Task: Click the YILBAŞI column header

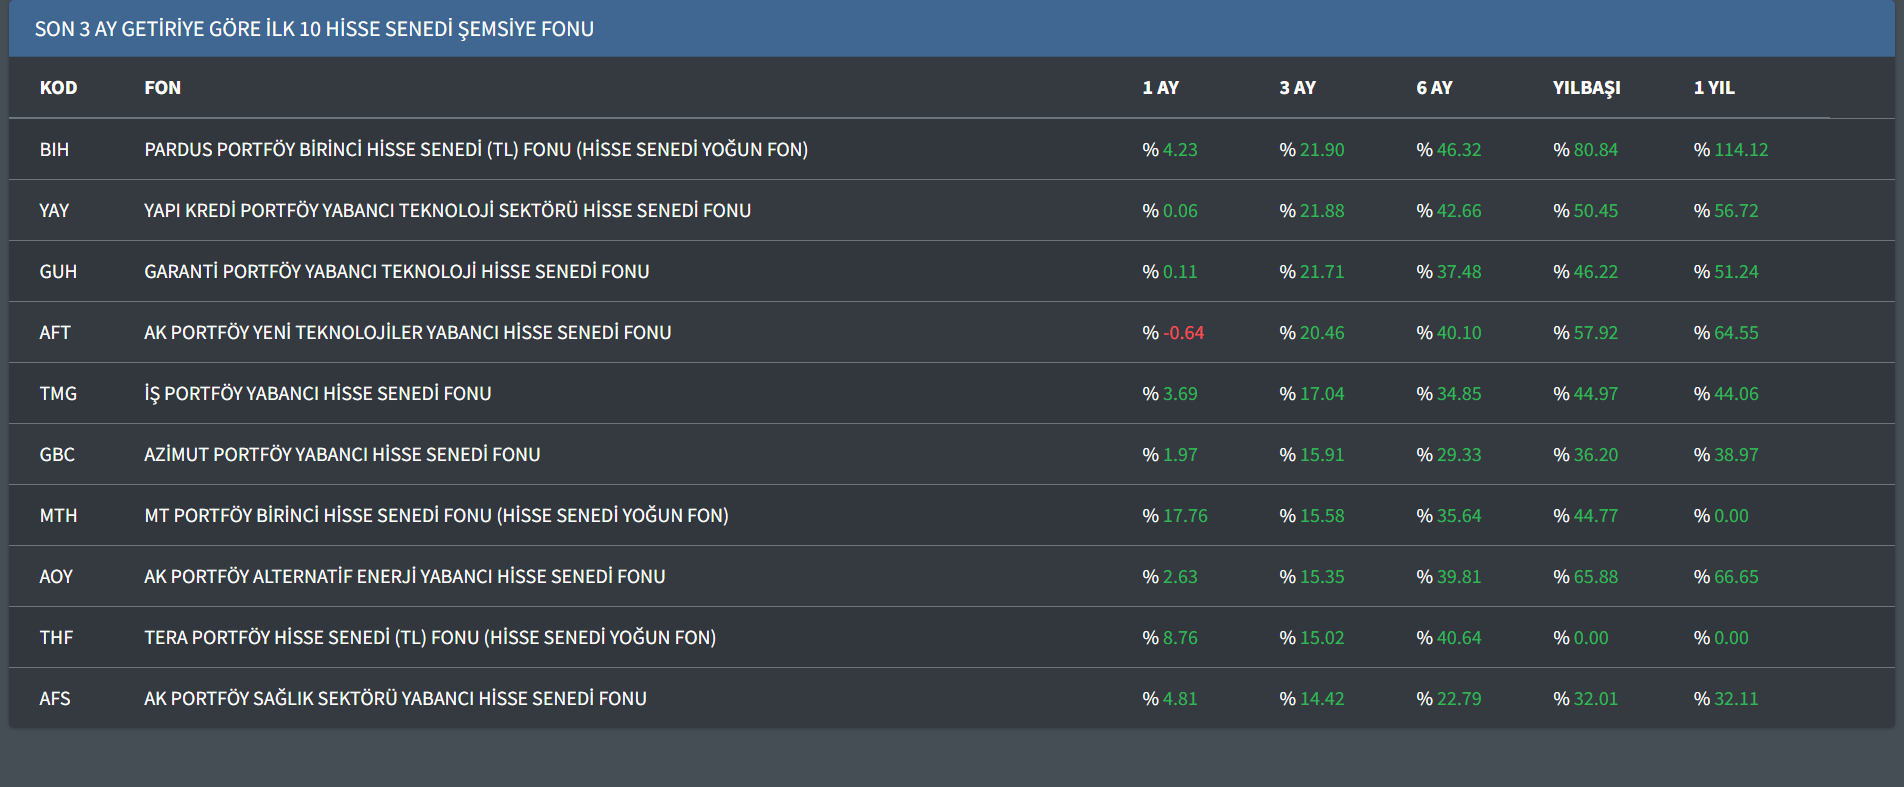Action: (x=1586, y=88)
